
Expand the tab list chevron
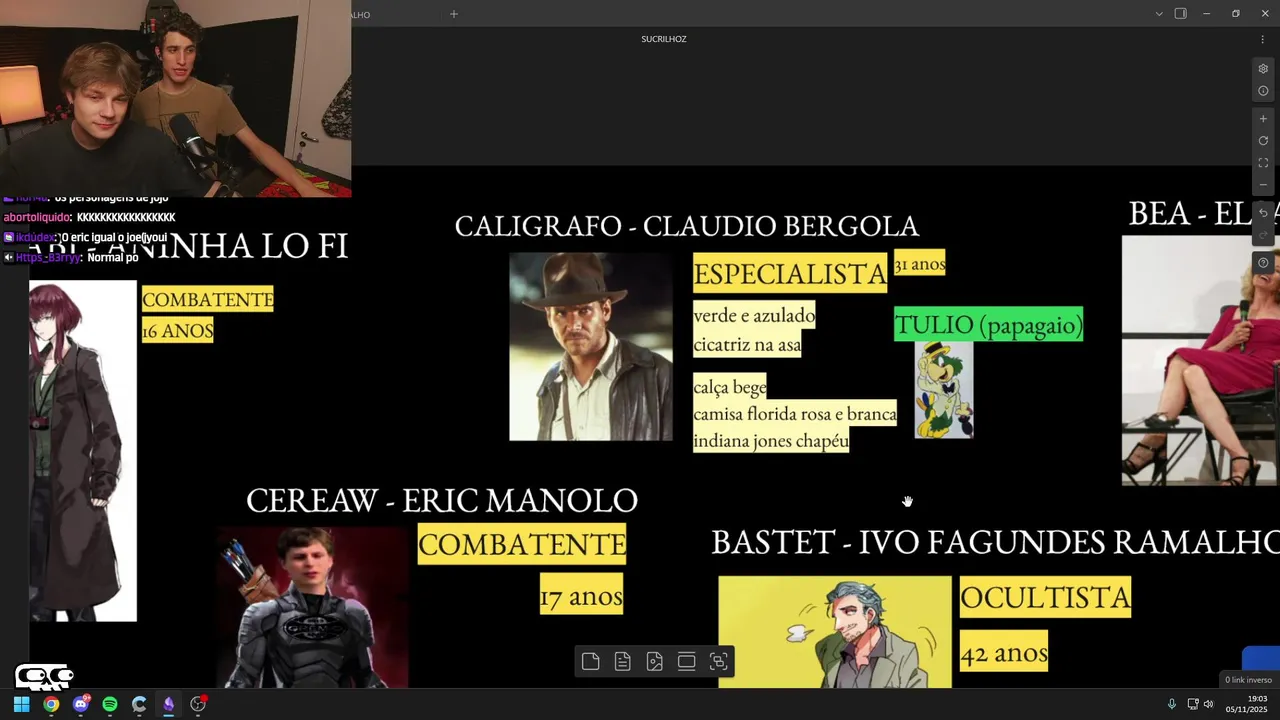click(x=1159, y=14)
